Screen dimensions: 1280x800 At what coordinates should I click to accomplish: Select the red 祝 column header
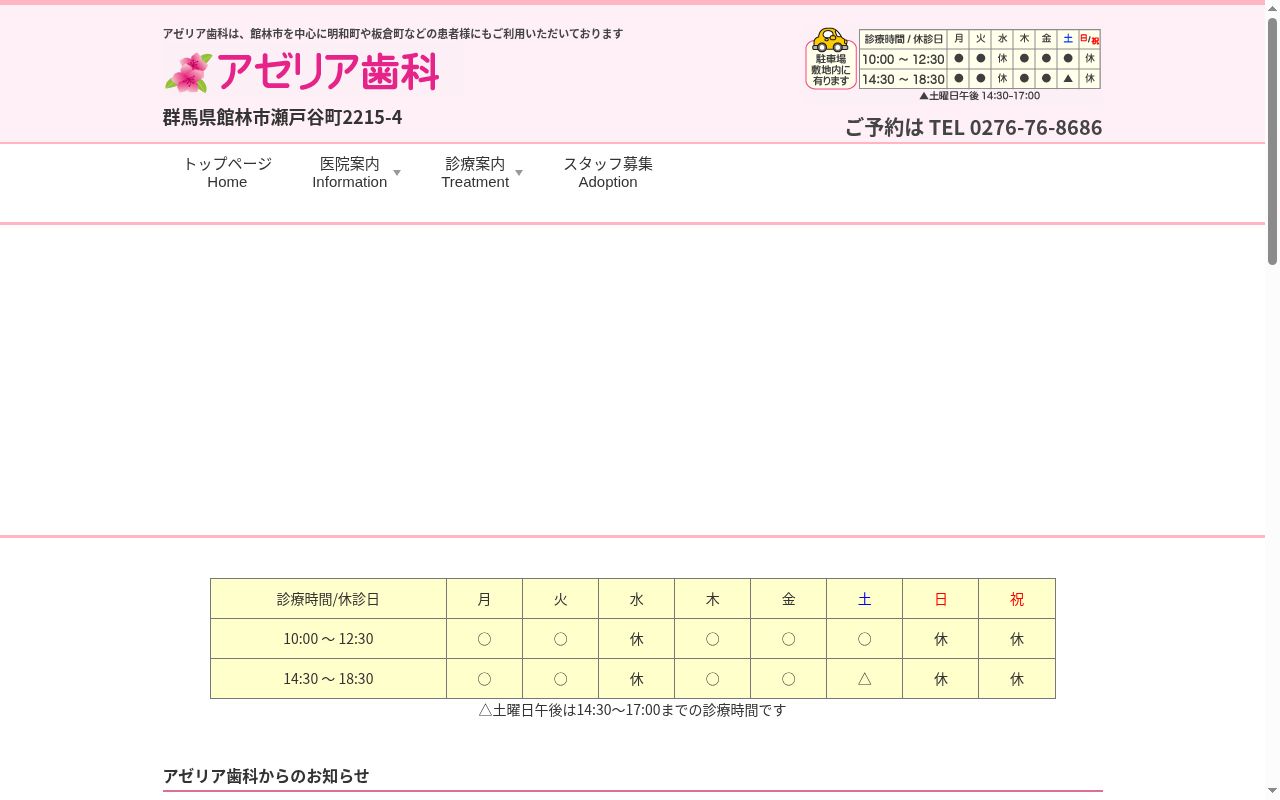1017,599
